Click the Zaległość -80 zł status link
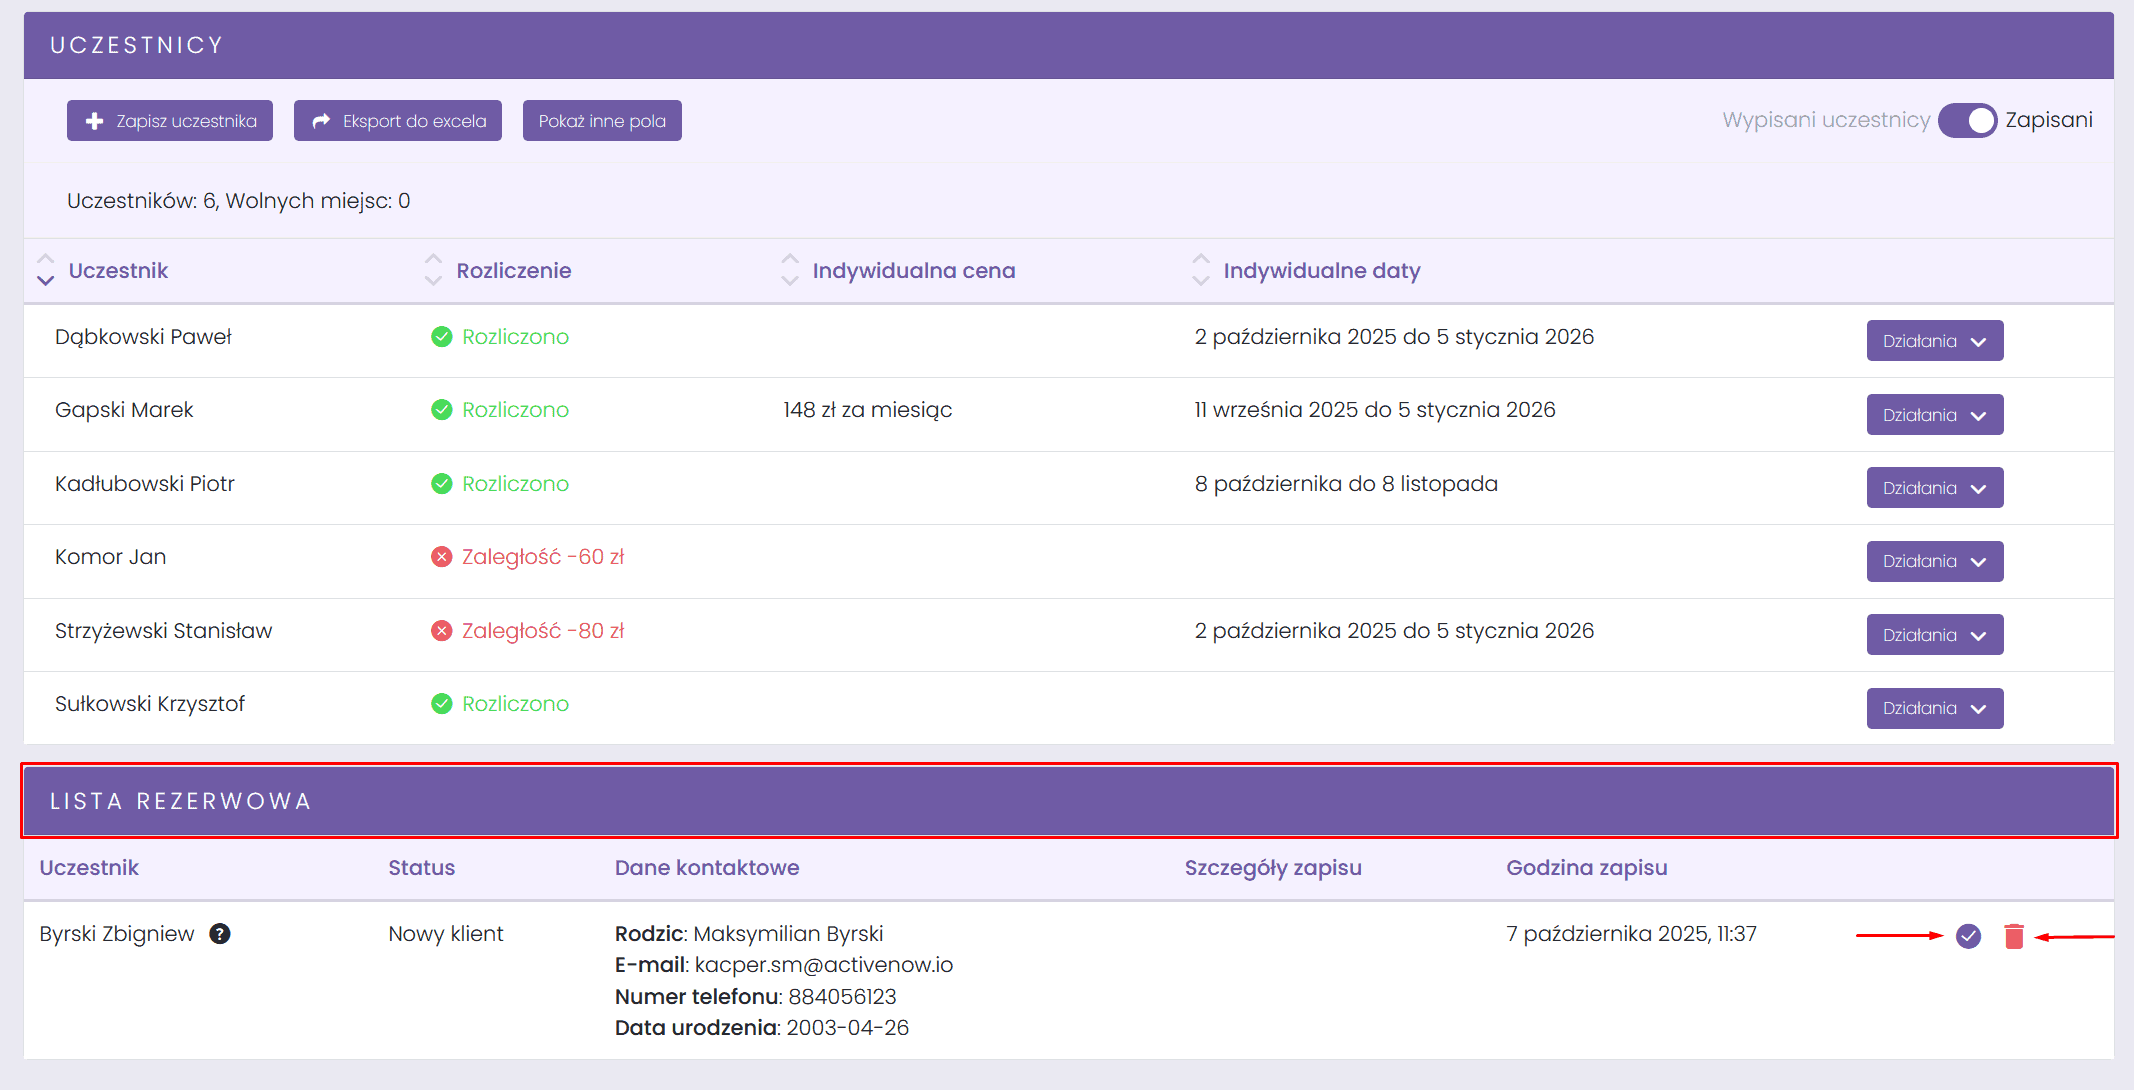Viewport: 2134px width, 1090px height. point(542,631)
